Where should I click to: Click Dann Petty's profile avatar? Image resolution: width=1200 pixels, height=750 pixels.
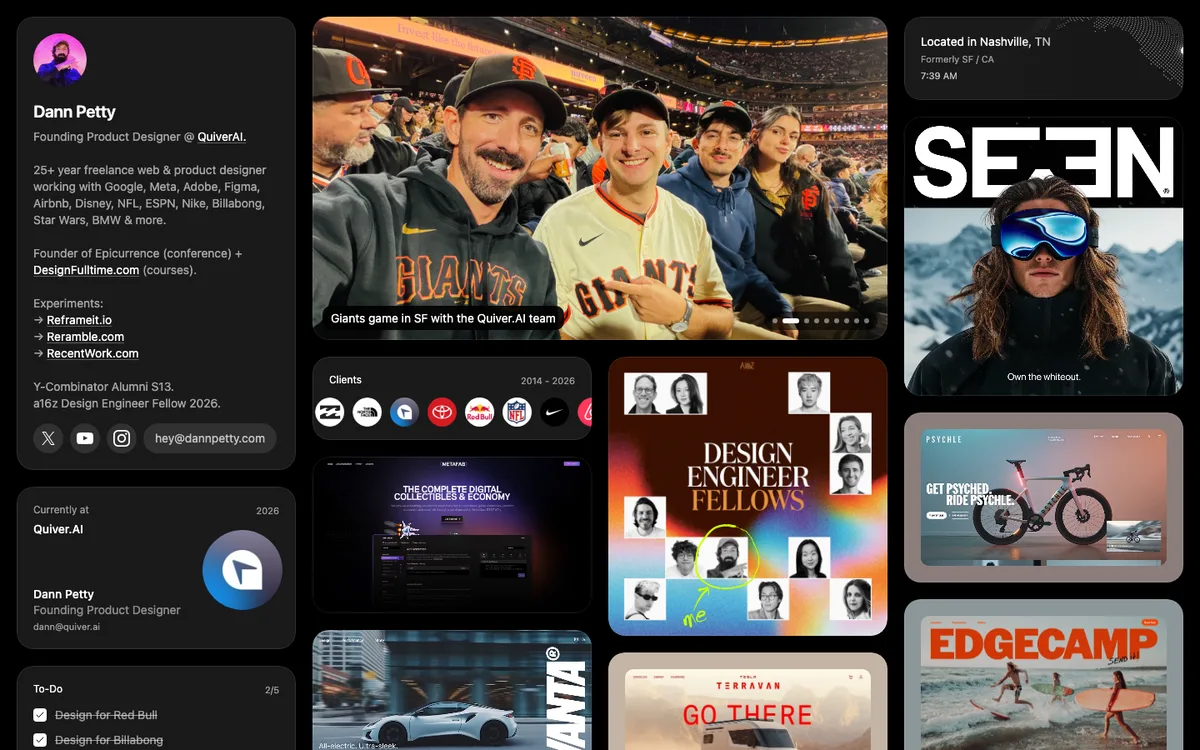point(60,60)
